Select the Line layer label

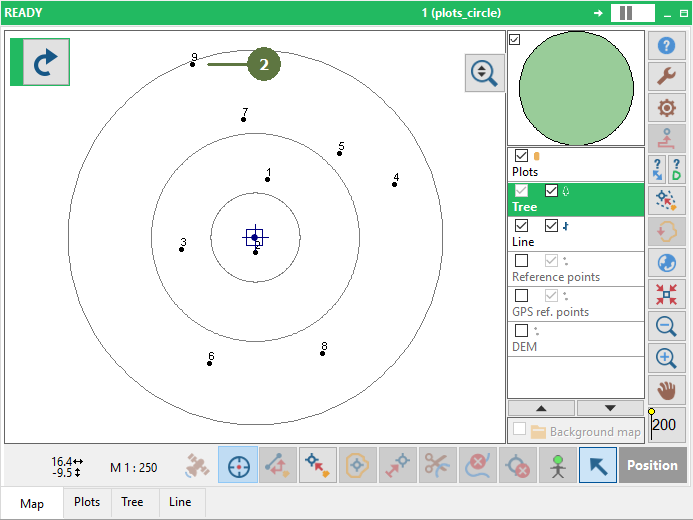point(523,242)
